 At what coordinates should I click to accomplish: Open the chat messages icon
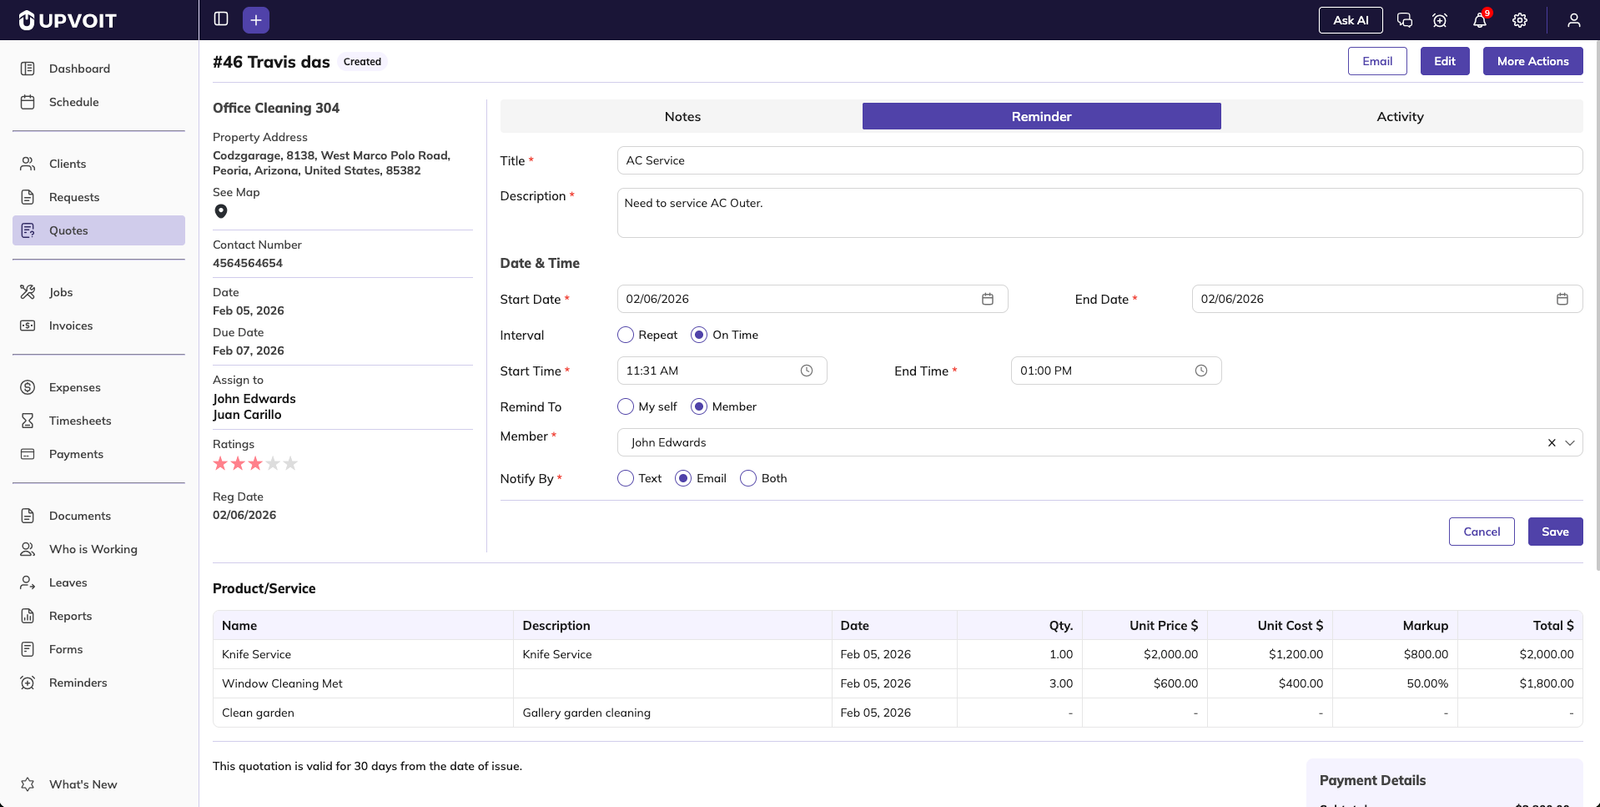[x=1404, y=20]
